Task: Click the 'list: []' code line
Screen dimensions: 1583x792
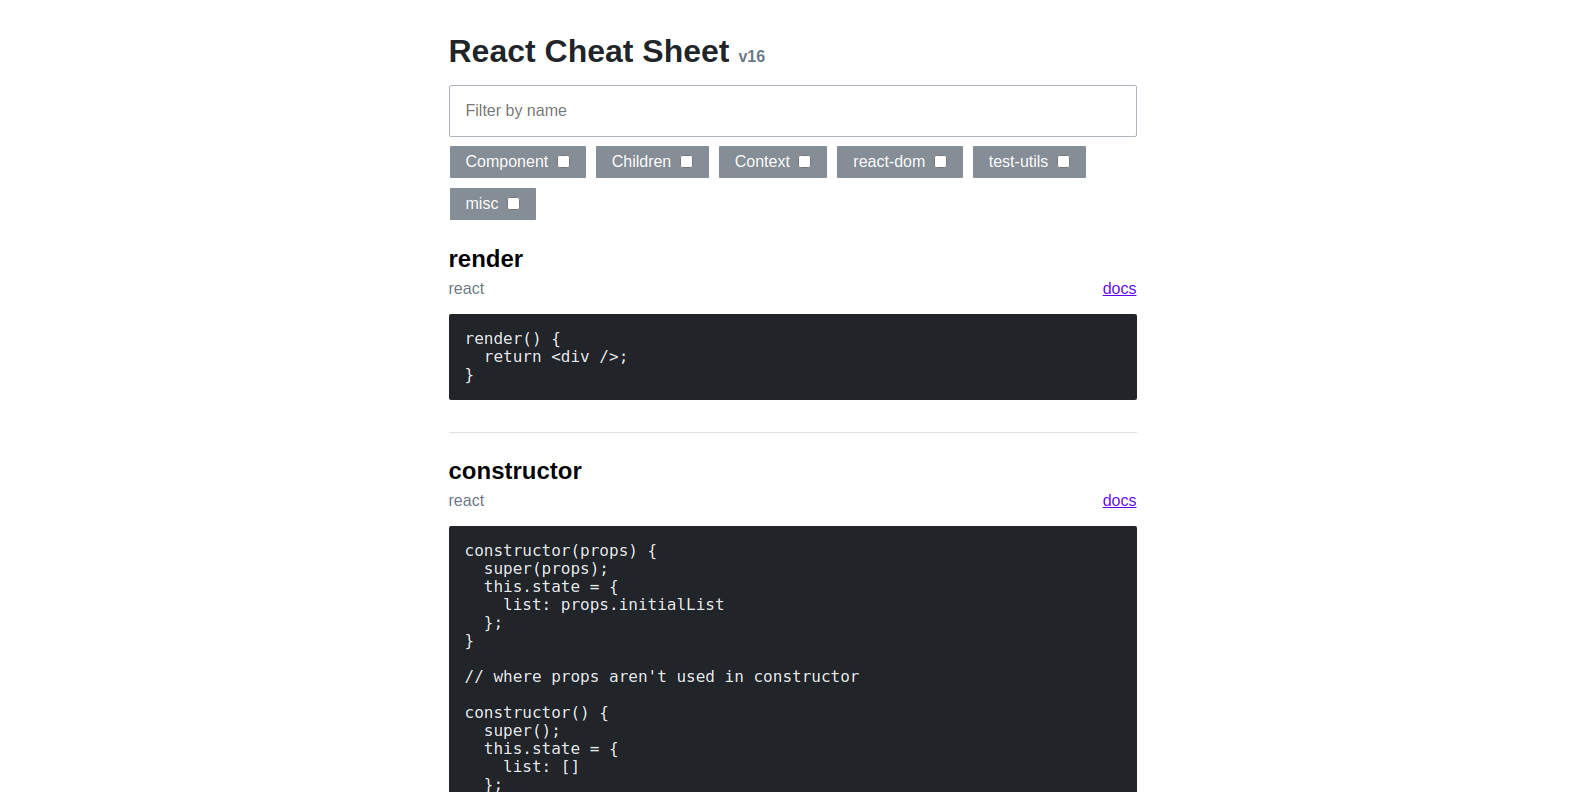Action: pyautogui.click(x=541, y=767)
